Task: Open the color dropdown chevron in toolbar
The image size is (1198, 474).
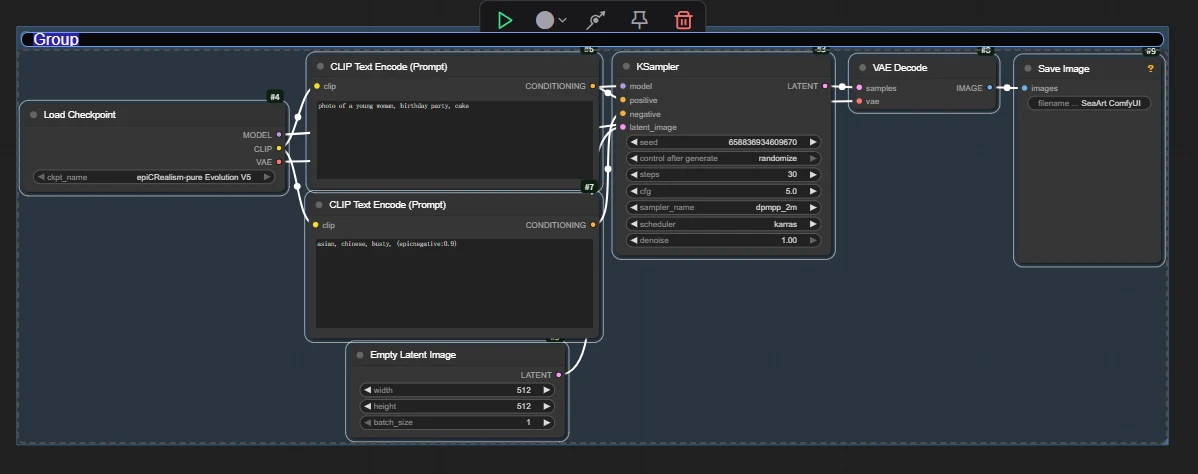Action: coord(563,20)
